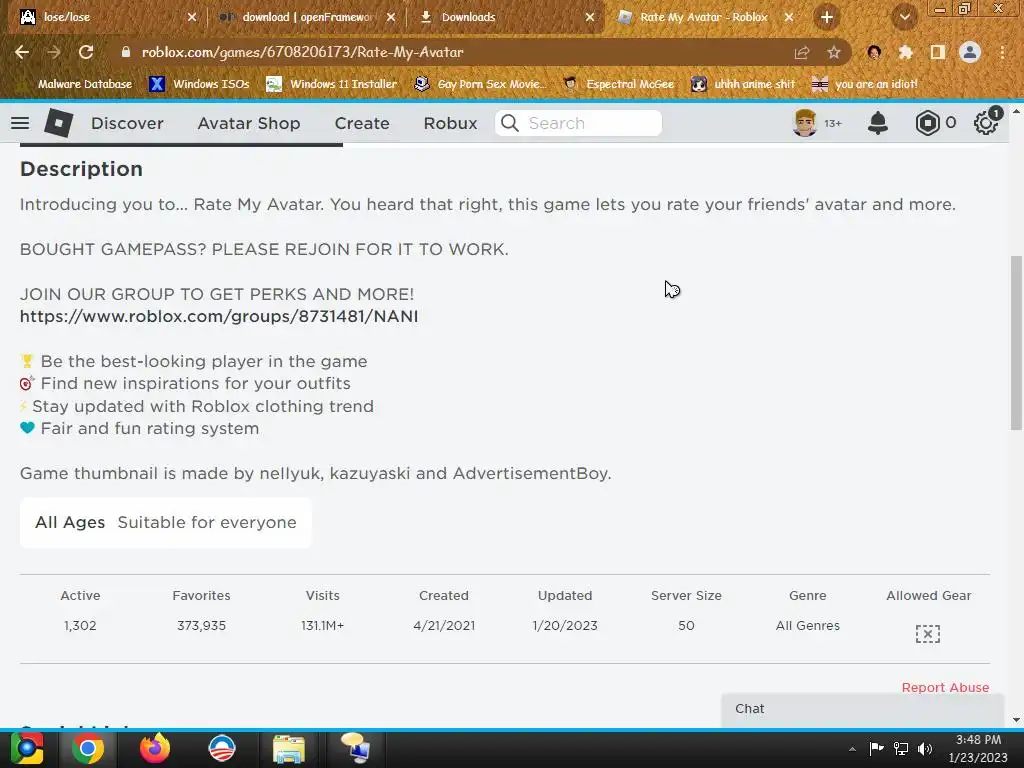The width and height of the screenshot is (1024, 768).
Task: Open the Action Center flag icon
Action: tap(876, 748)
